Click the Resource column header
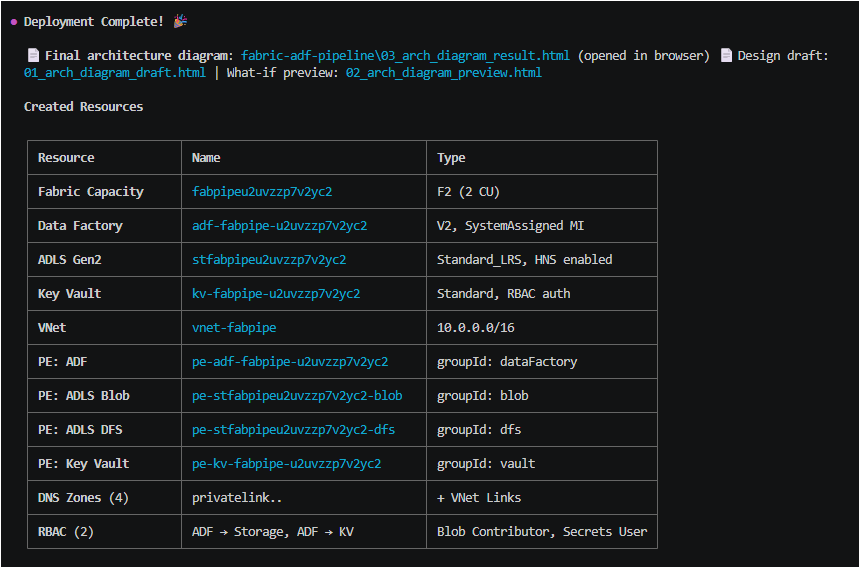 click(66, 158)
